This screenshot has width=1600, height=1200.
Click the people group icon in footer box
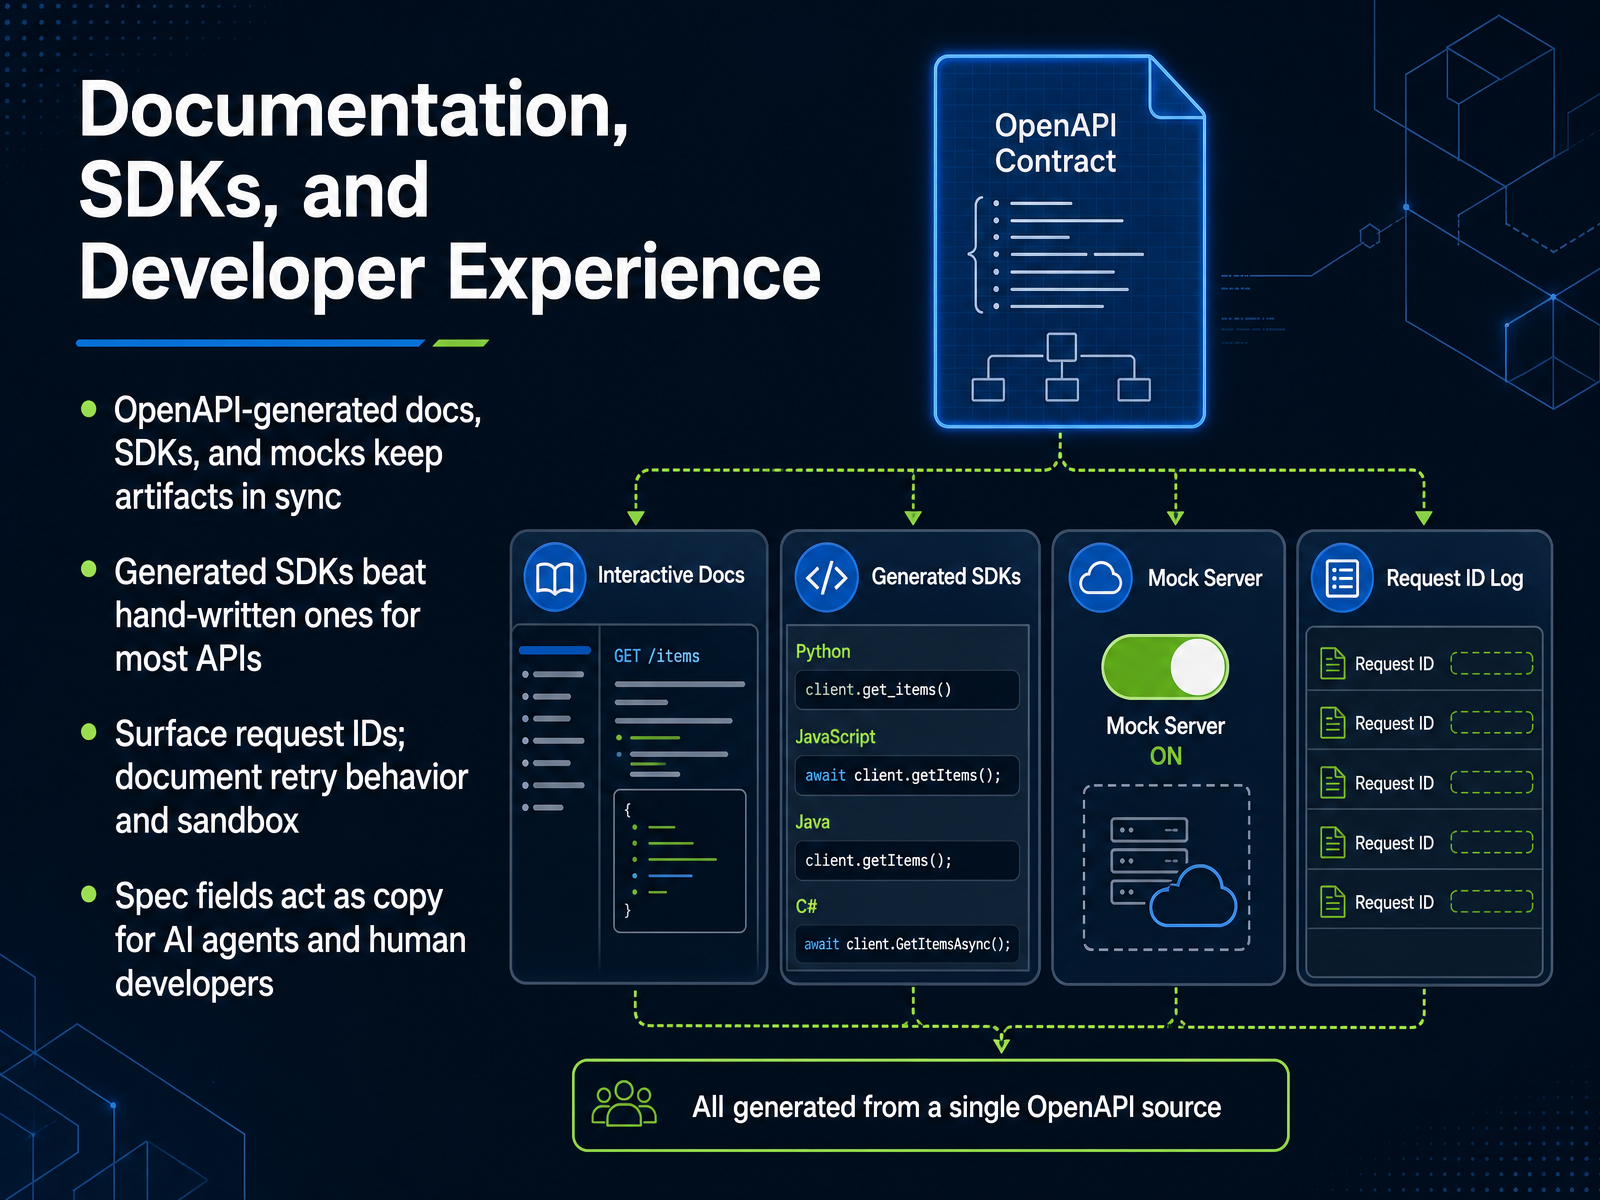pos(625,1104)
